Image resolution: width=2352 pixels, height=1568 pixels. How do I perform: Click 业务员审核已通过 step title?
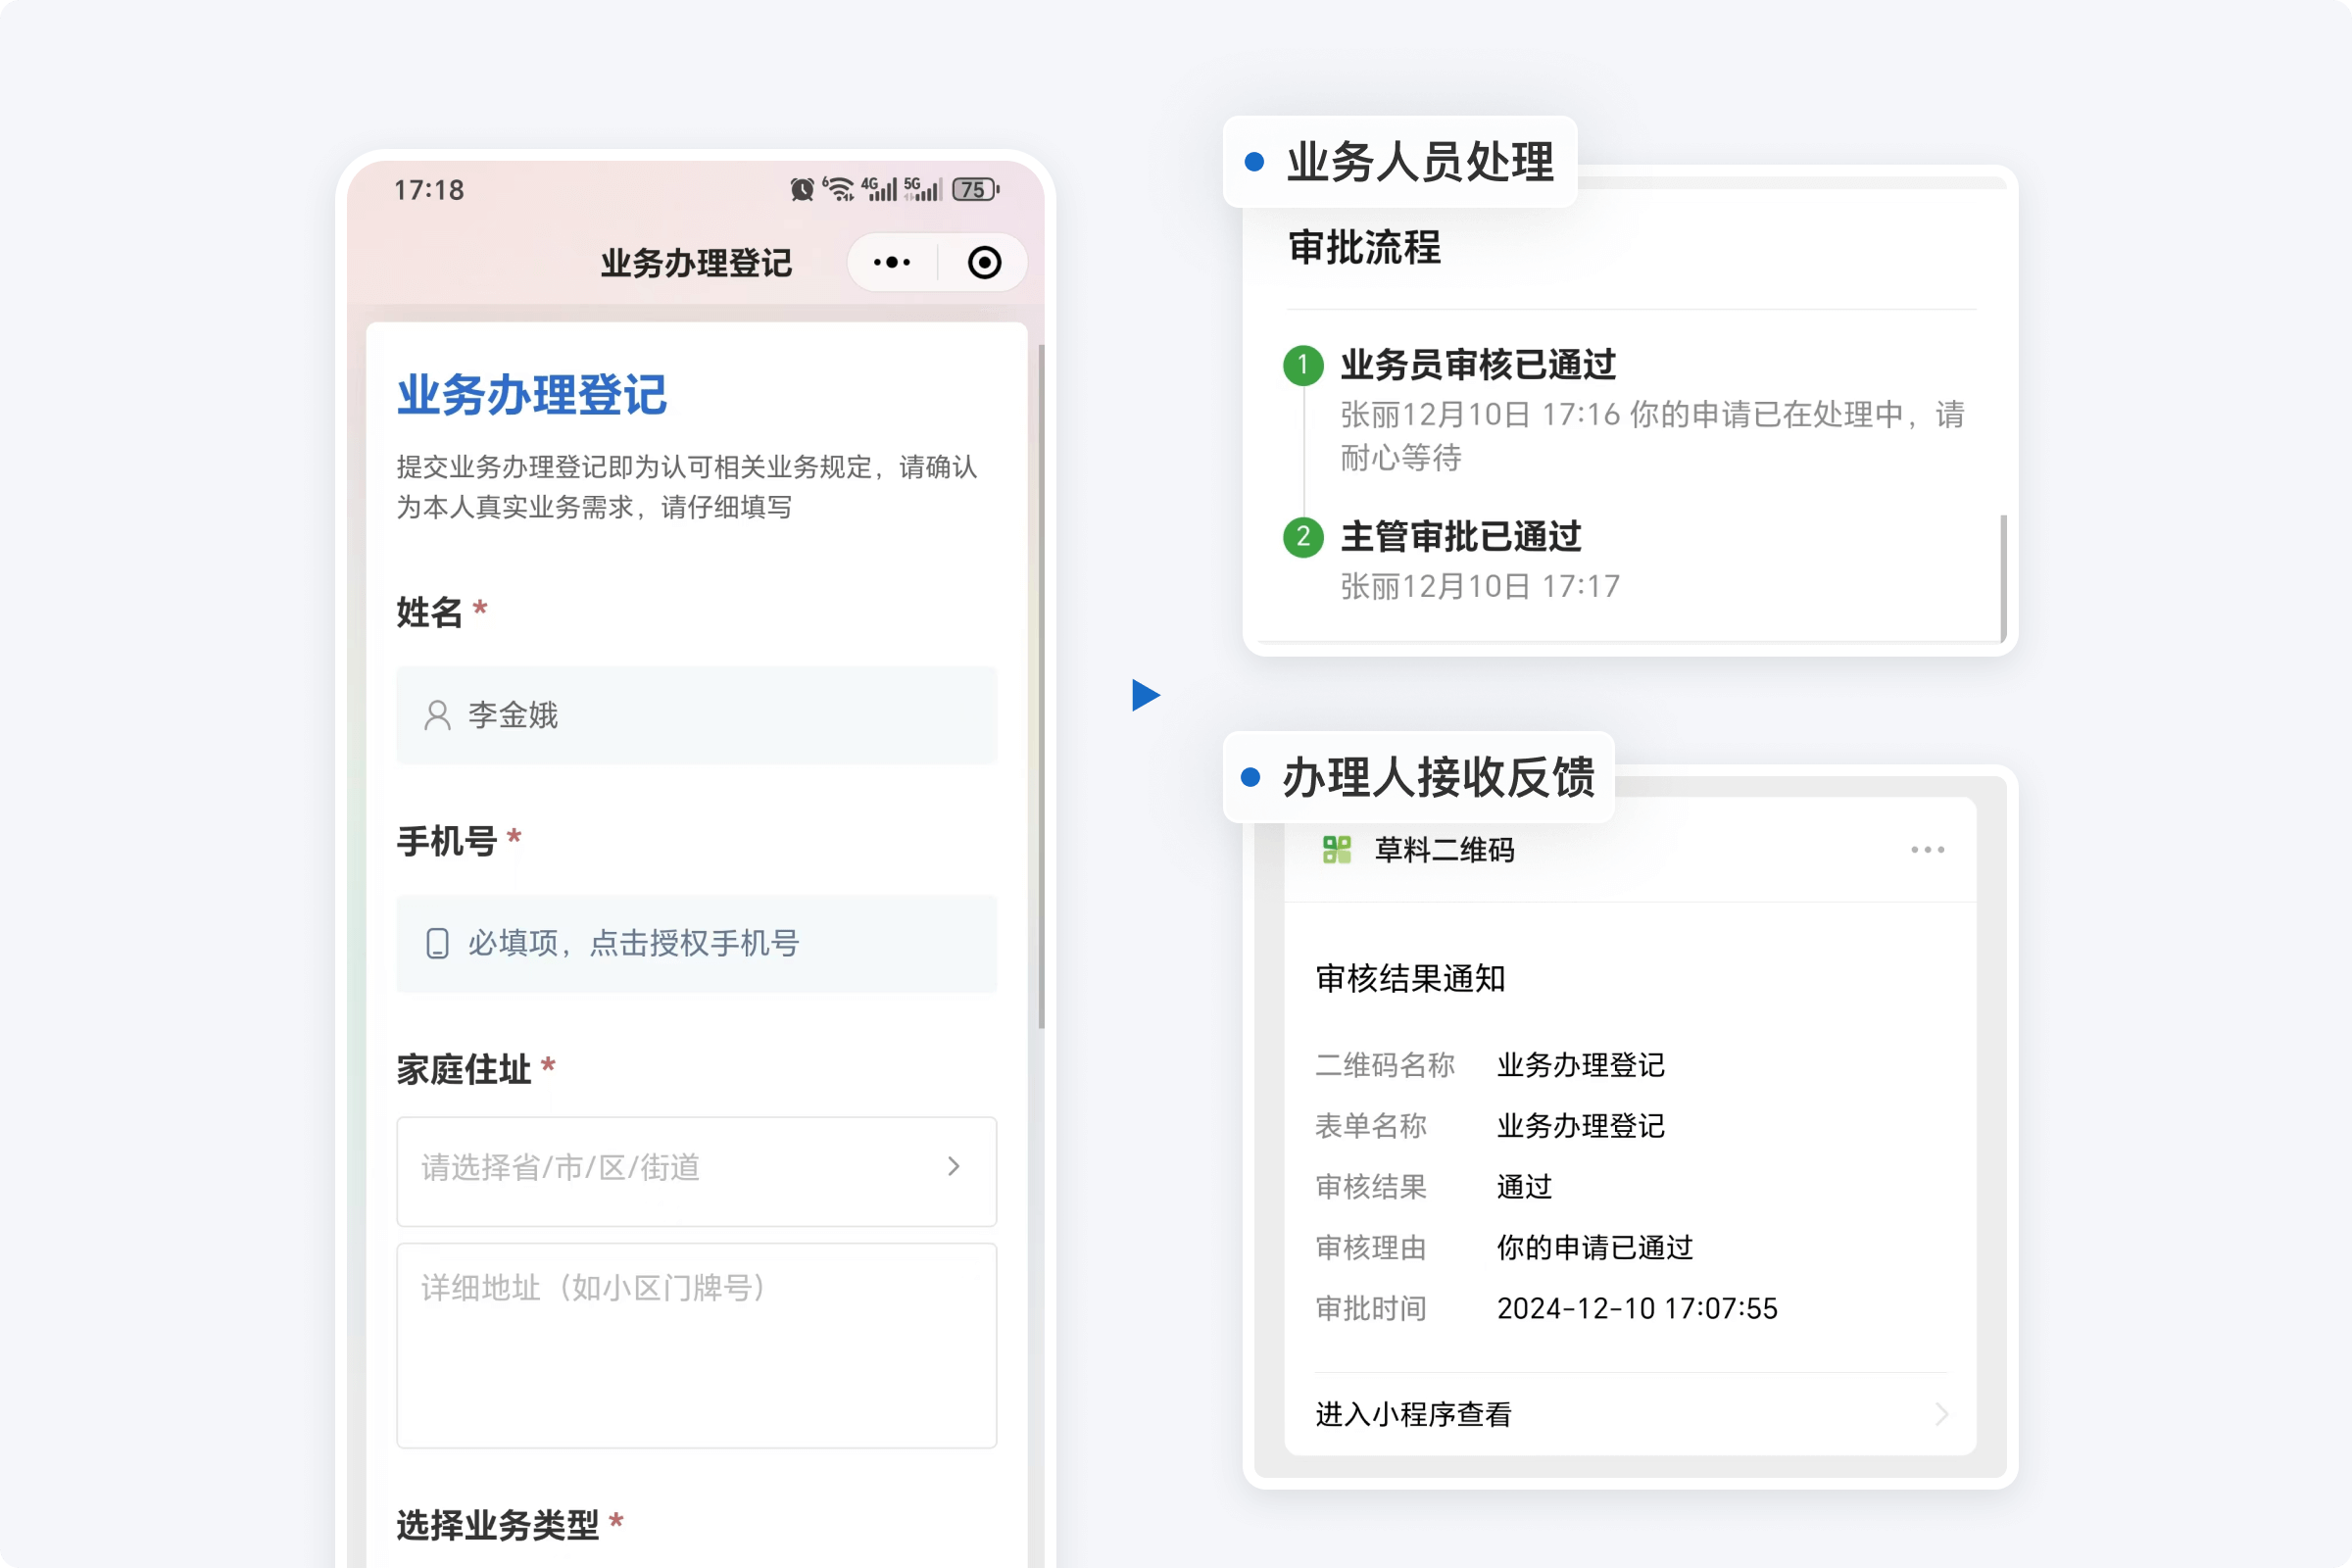1478,364
